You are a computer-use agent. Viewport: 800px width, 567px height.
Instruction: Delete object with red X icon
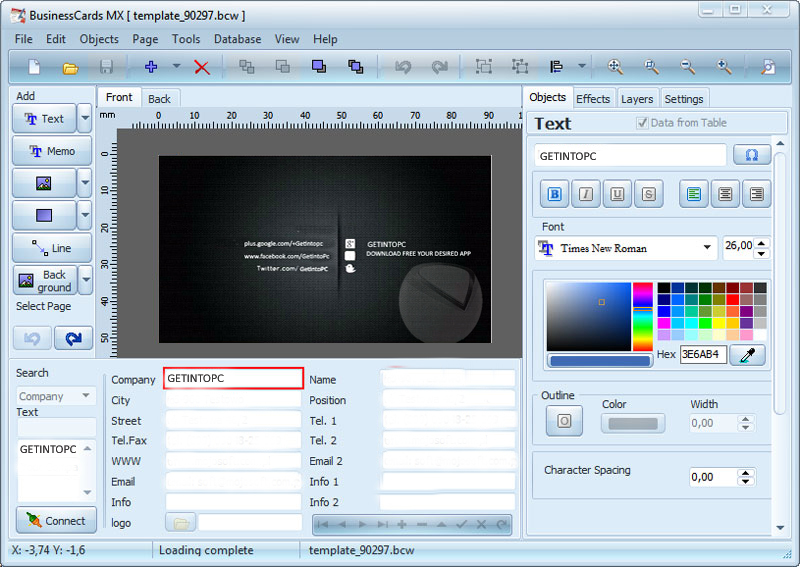(x=202, y=67)
